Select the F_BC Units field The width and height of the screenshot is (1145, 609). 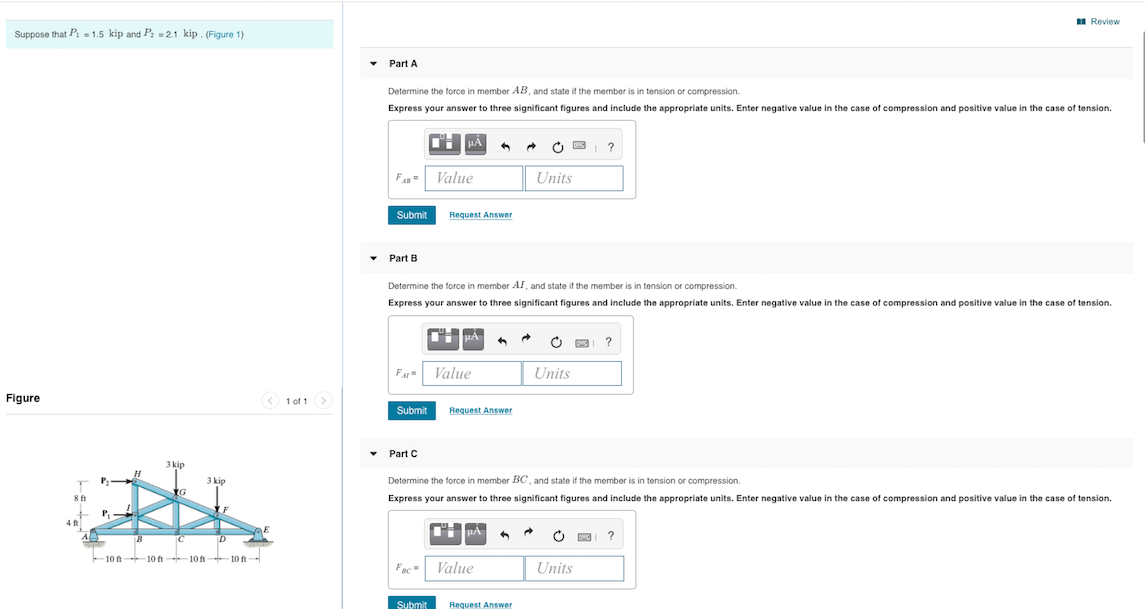[575, 568]
